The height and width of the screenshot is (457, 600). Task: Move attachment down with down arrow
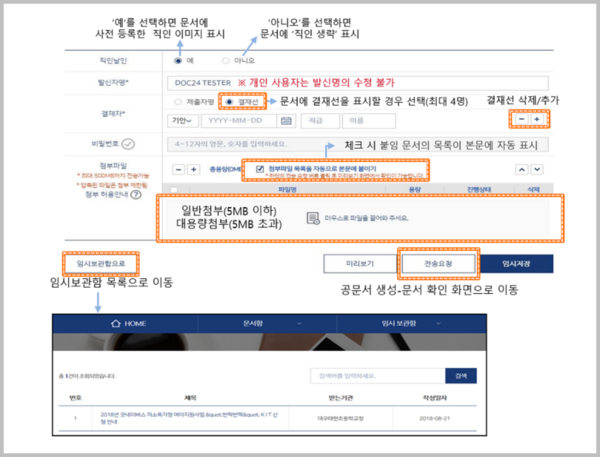coord(537,169)
